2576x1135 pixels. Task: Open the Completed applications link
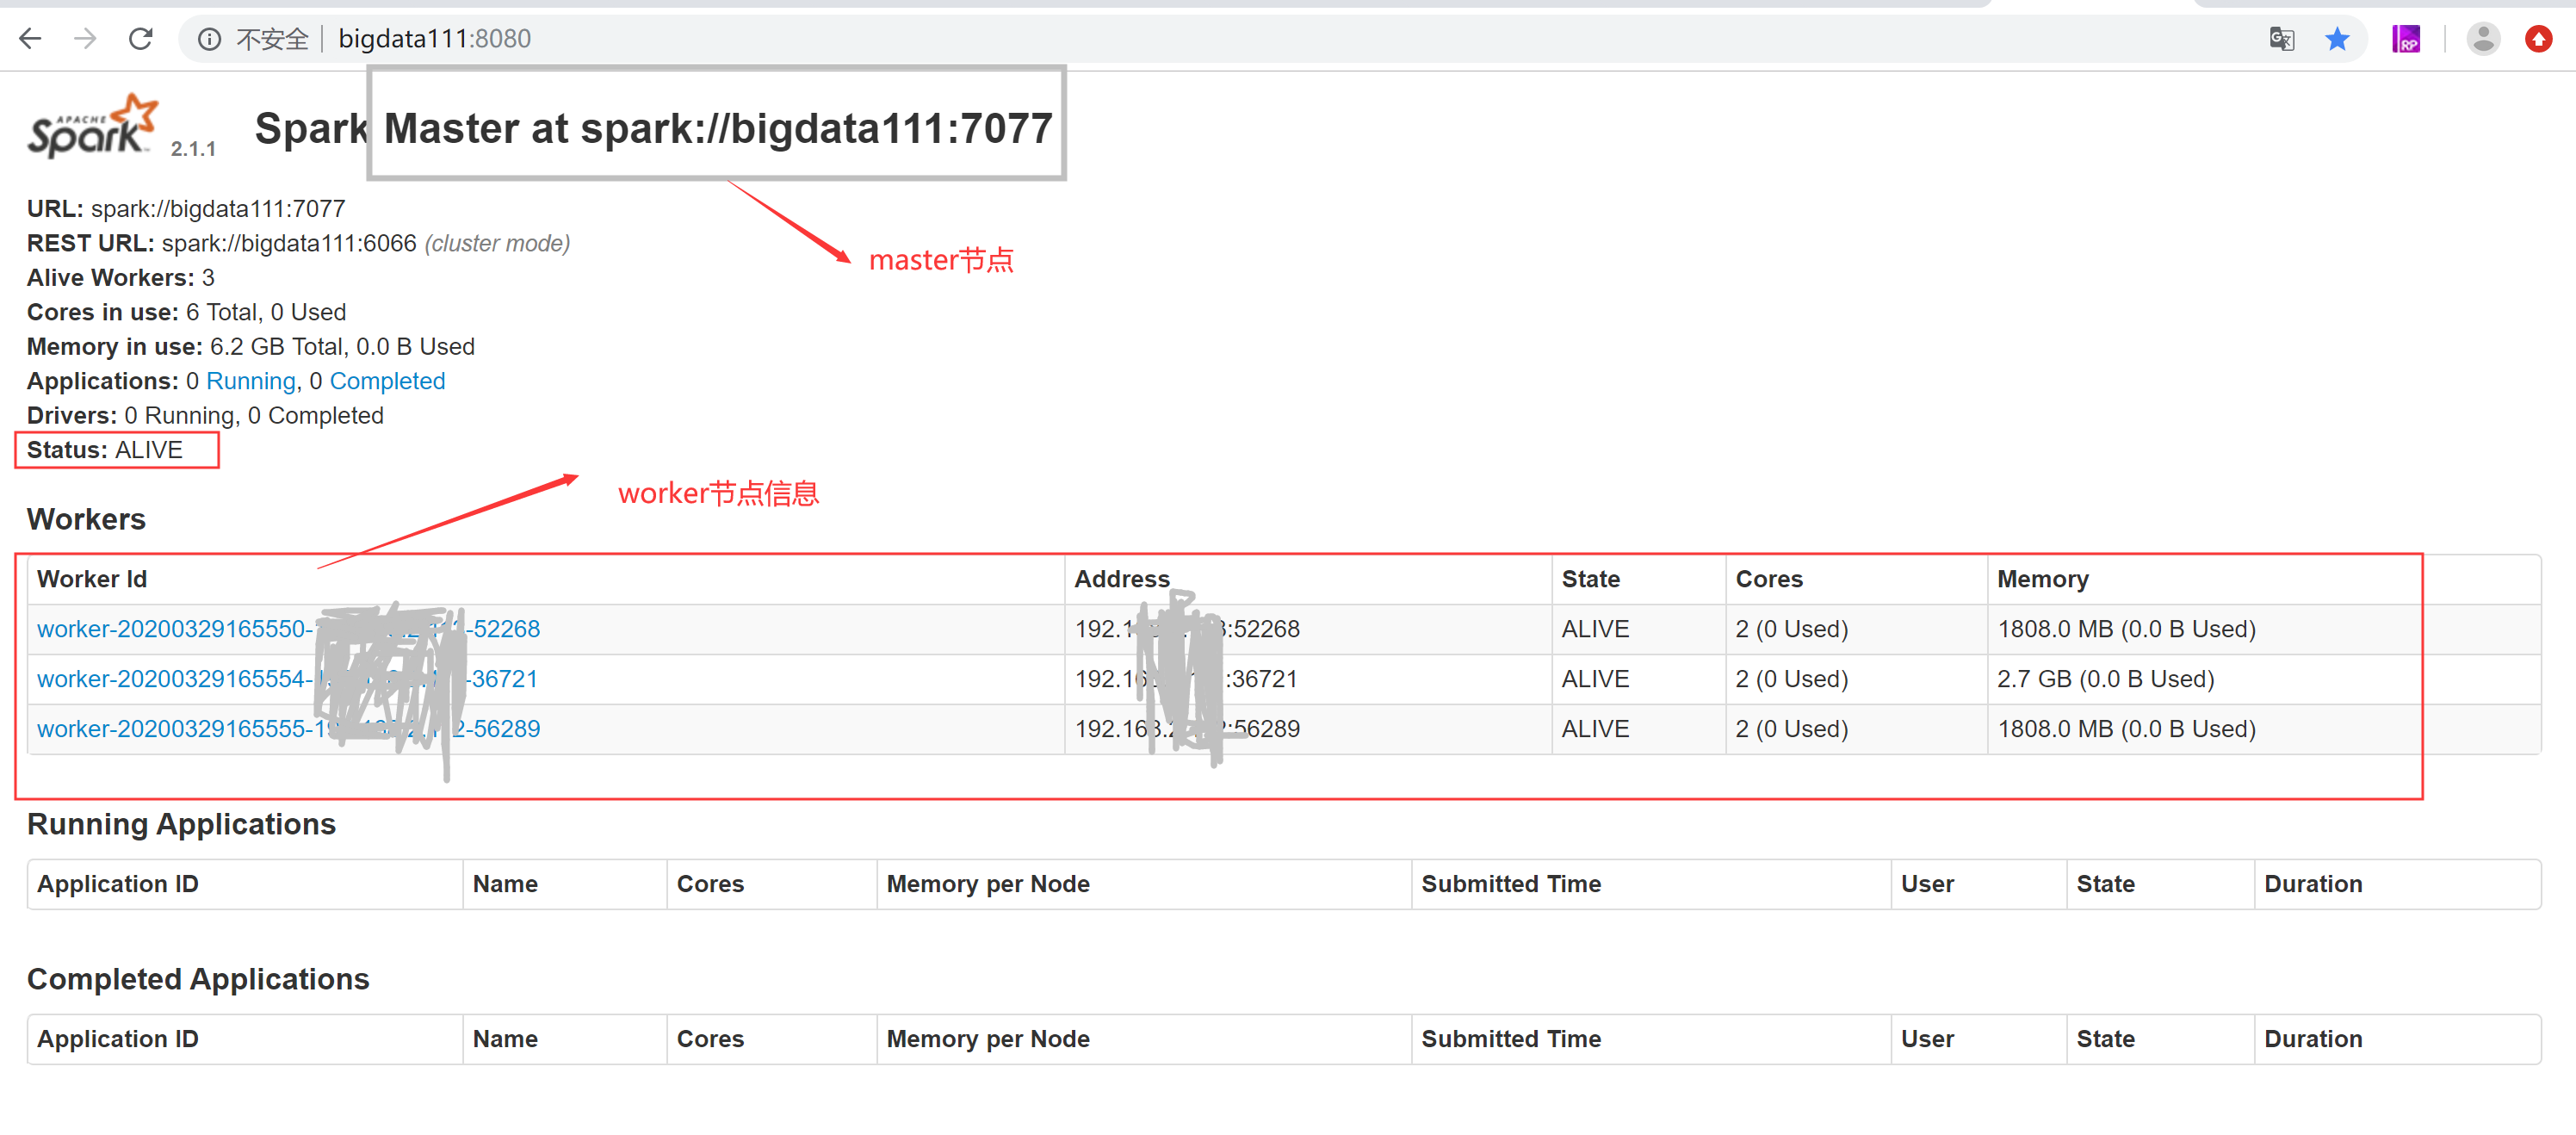(387, 381)
